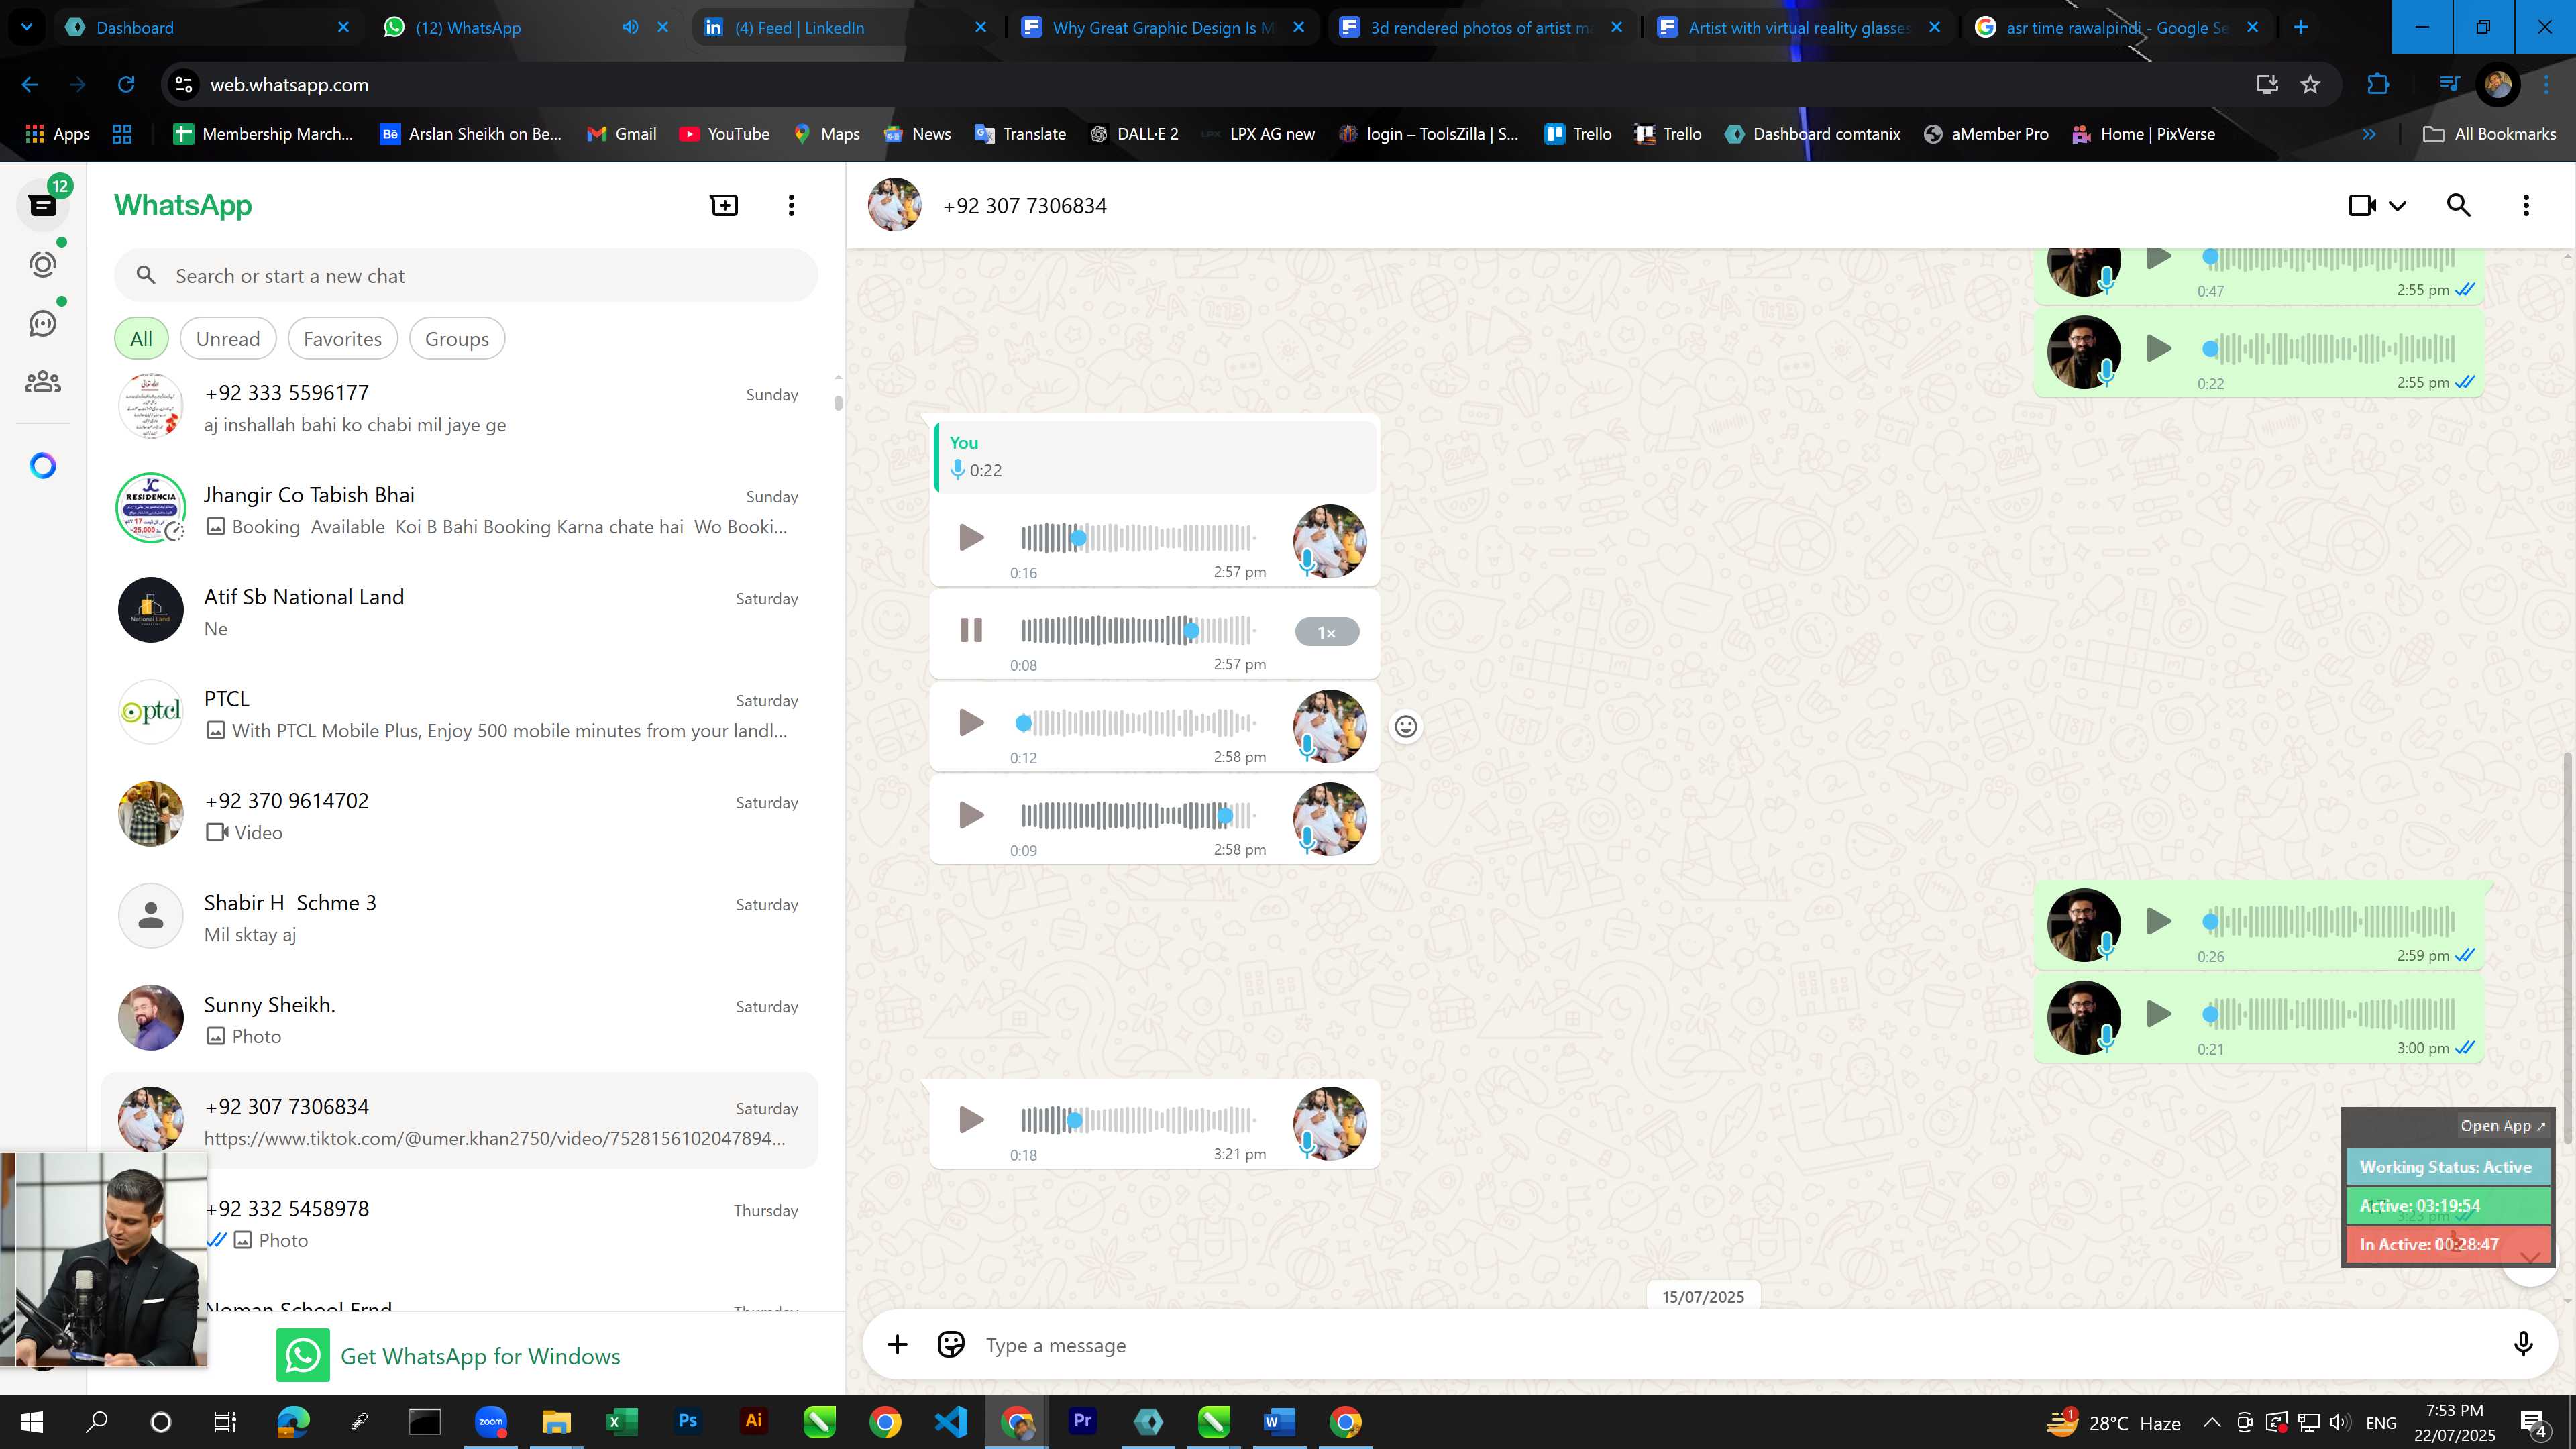
Task: Change playback speed with the 1× button
Action: [1327, 632]
